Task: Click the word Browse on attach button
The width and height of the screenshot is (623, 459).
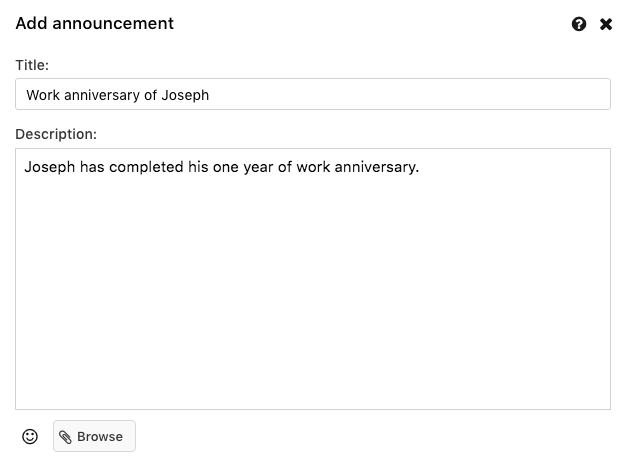Action: pos(100,437)
